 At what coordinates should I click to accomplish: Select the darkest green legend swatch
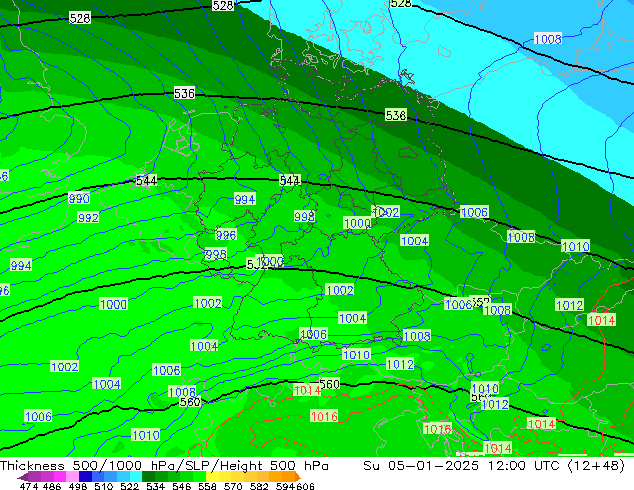pyautogui.click(x=148, y=476)
